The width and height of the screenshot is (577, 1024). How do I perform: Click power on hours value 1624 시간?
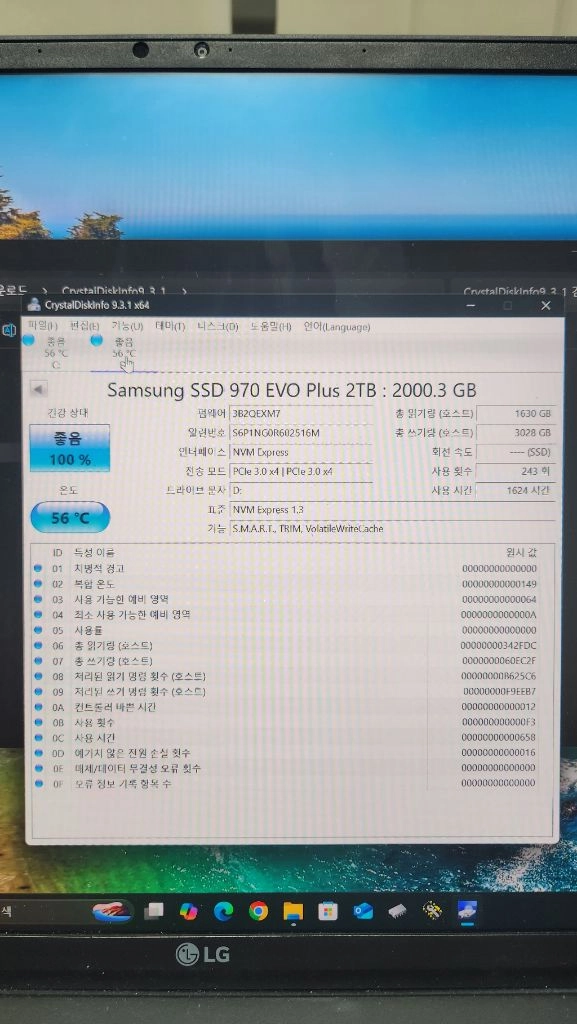[516, 490]
